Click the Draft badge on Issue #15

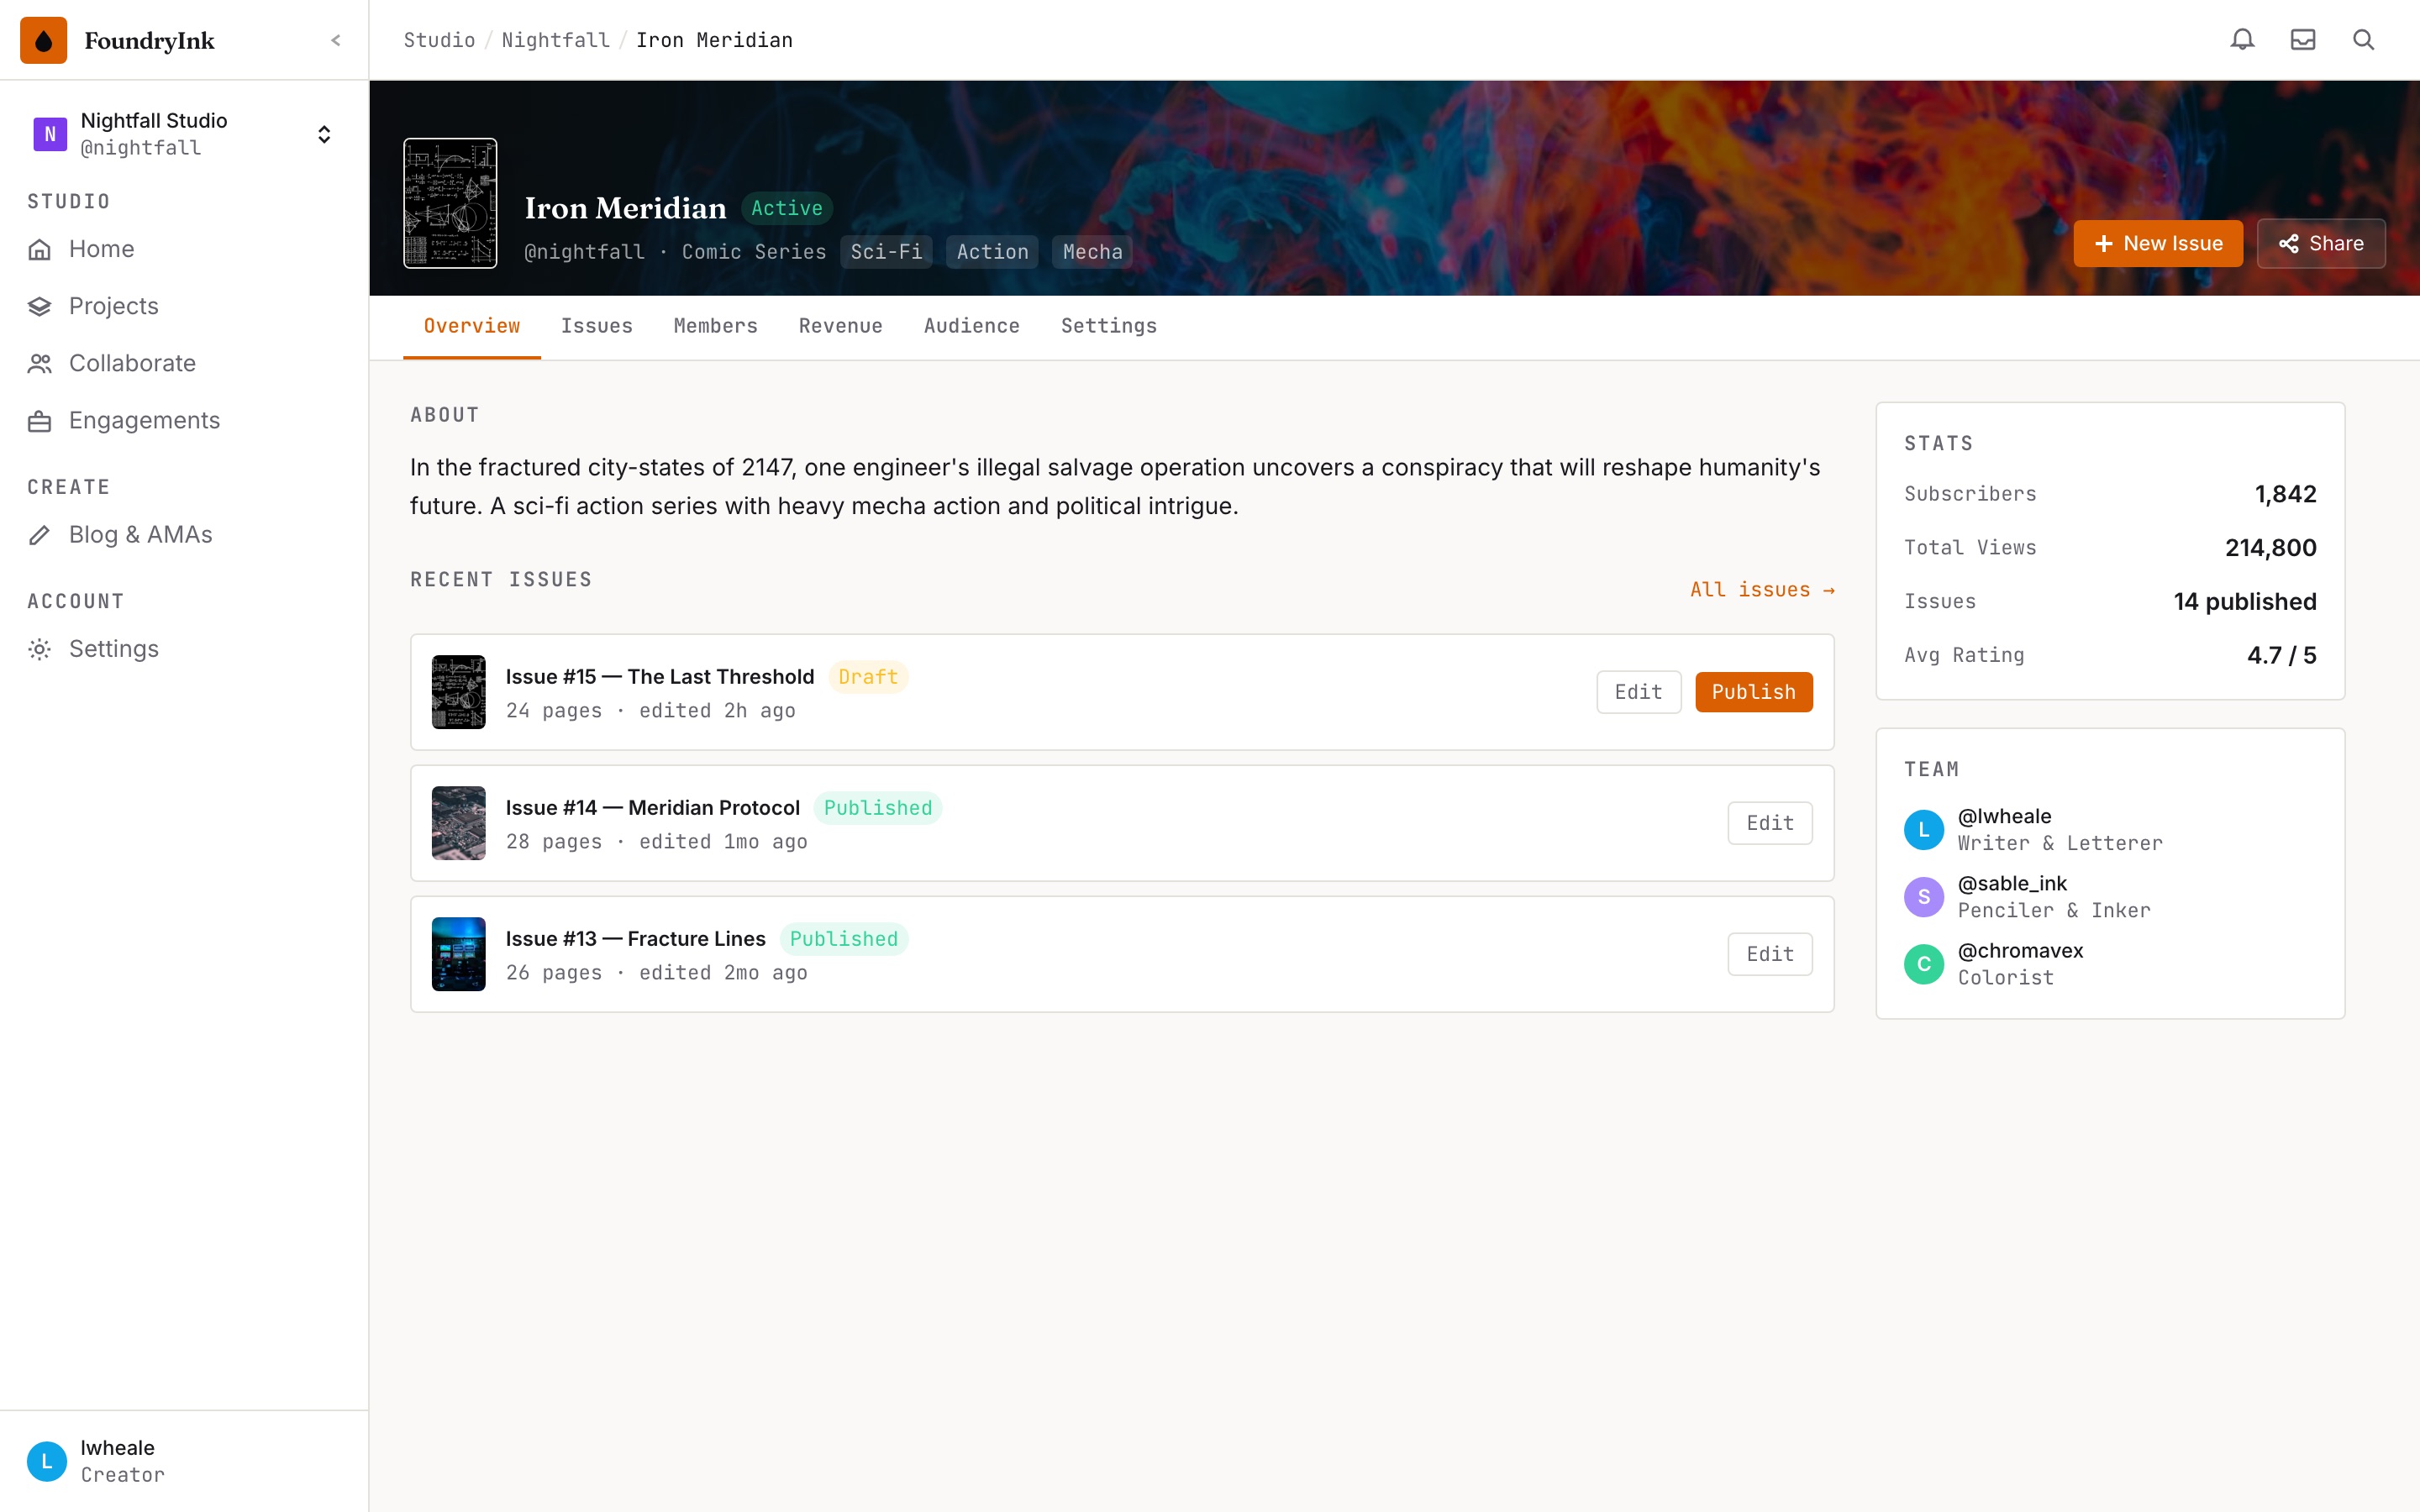click(868, 677)
